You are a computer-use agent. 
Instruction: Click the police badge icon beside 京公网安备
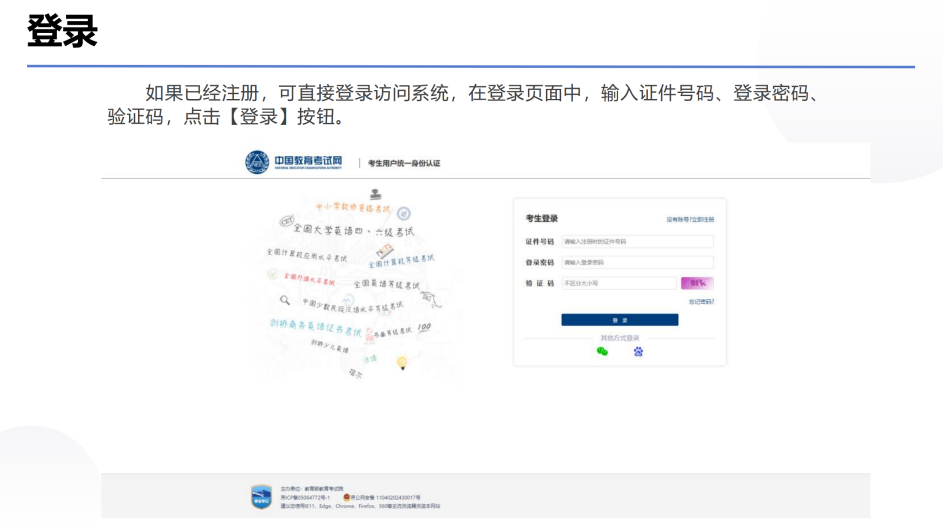tap(346, 497)
